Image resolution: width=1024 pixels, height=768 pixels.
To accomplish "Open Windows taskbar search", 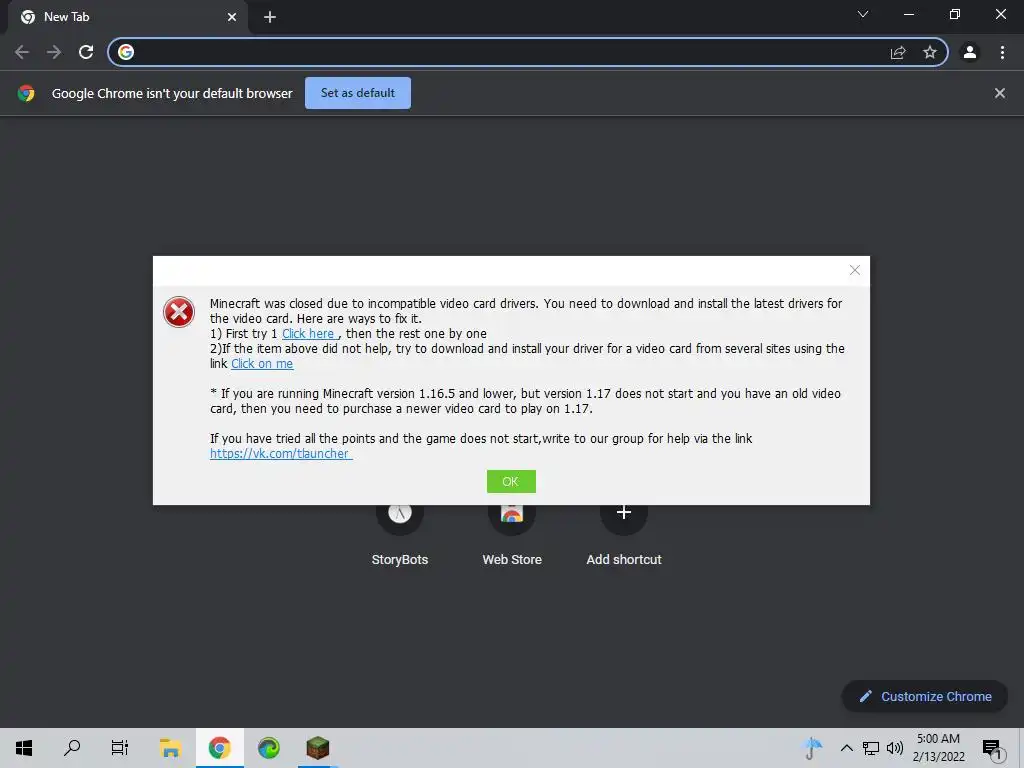I will click(72, 748).
